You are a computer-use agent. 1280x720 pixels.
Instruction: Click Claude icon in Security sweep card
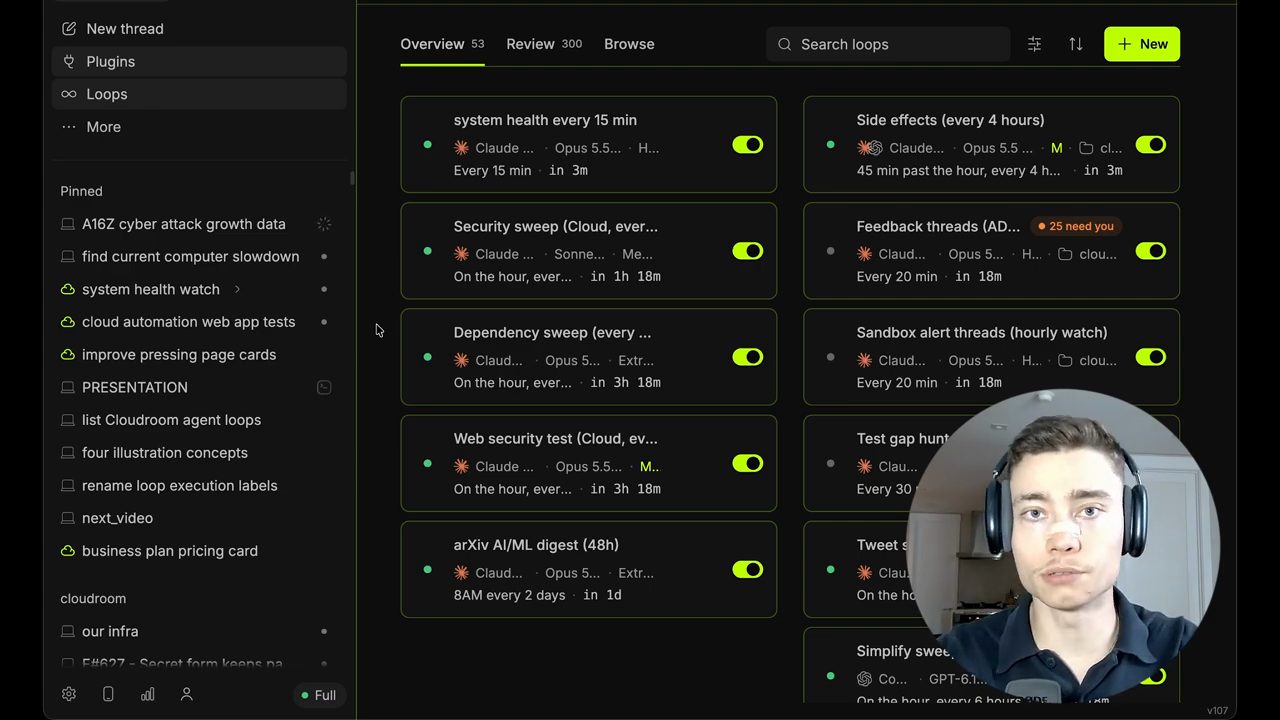click(x=461, y=254)
